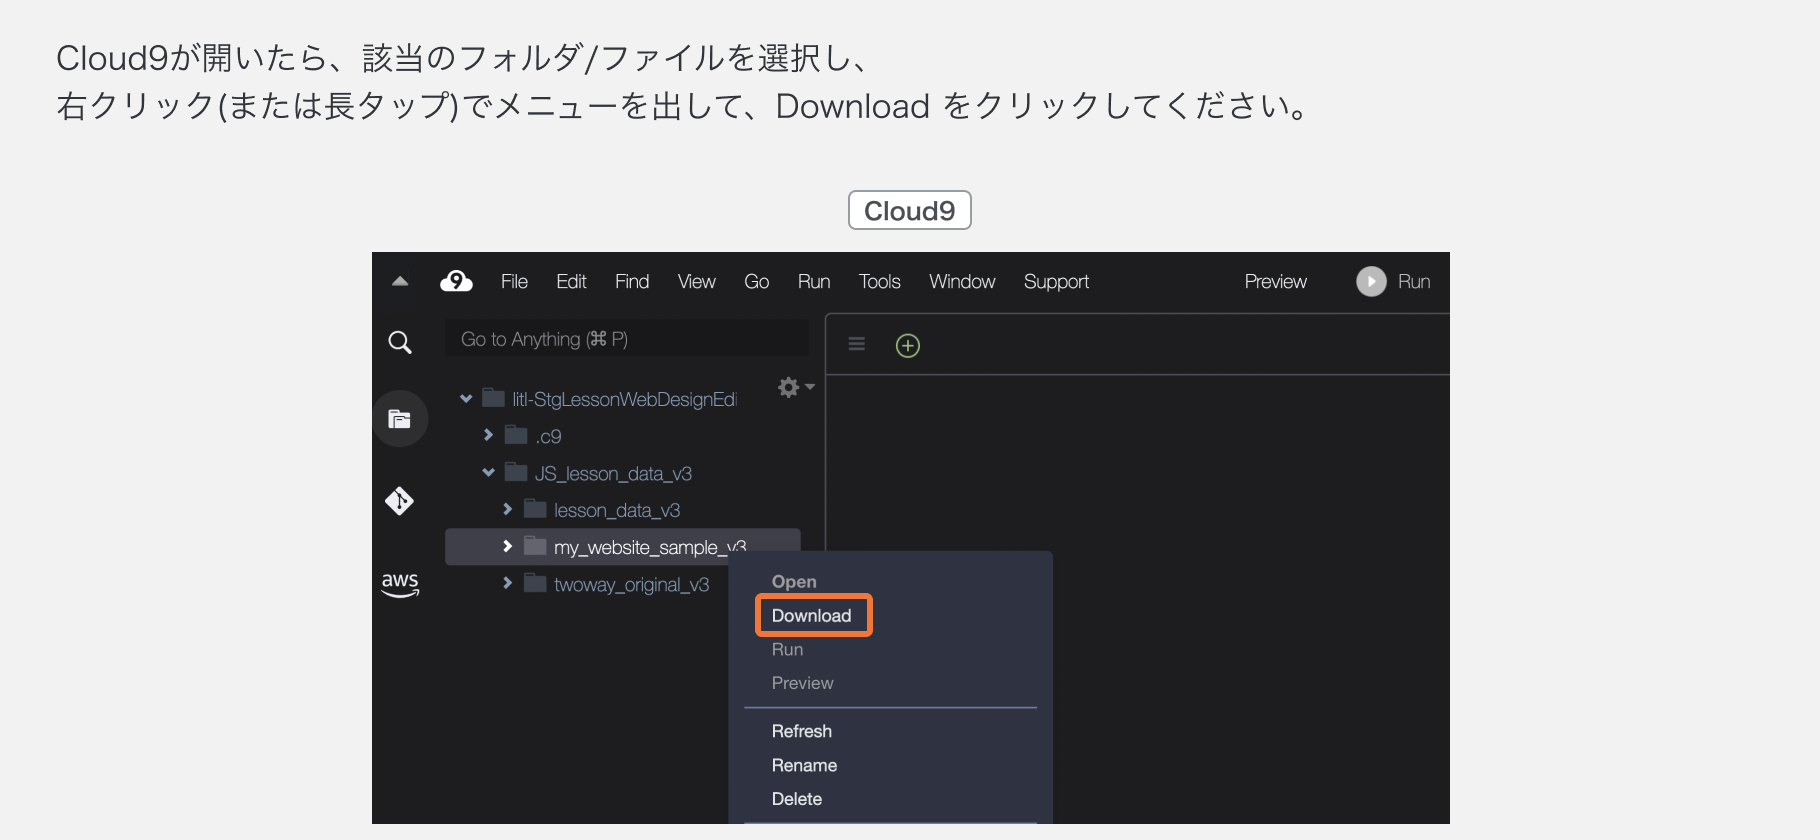Select the twoway_original_v3 folder name
The height and width of the screenshot is (840, 1820).
[x=632, y=584]
